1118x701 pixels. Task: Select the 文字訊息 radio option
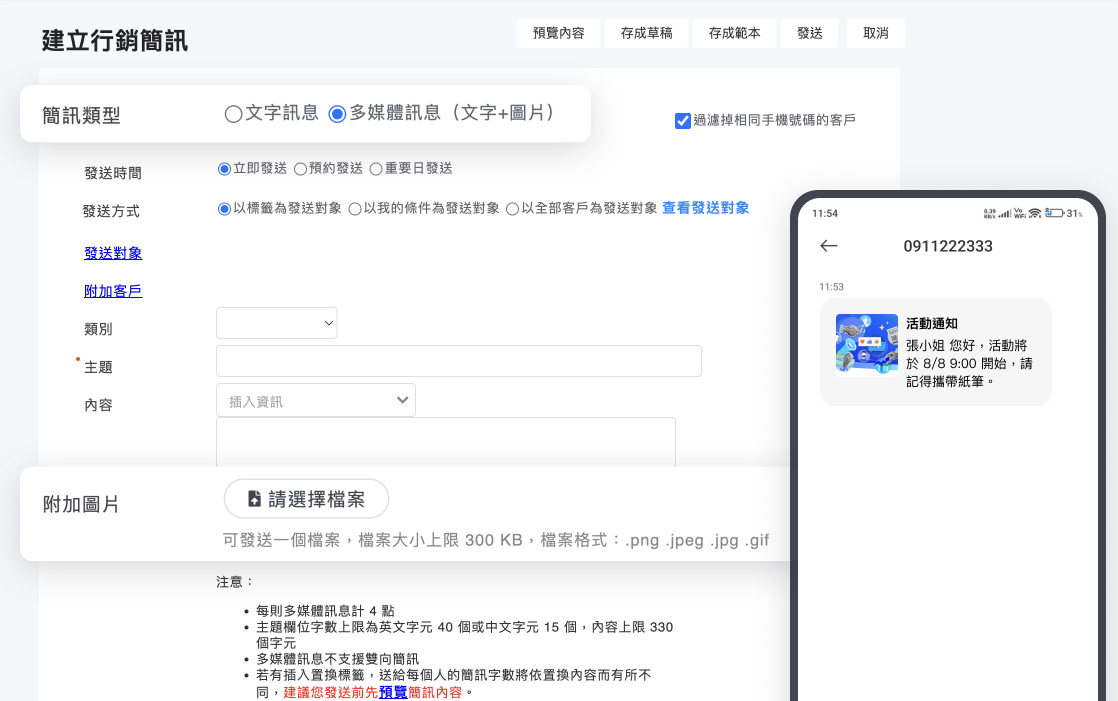tap(234, 114)
